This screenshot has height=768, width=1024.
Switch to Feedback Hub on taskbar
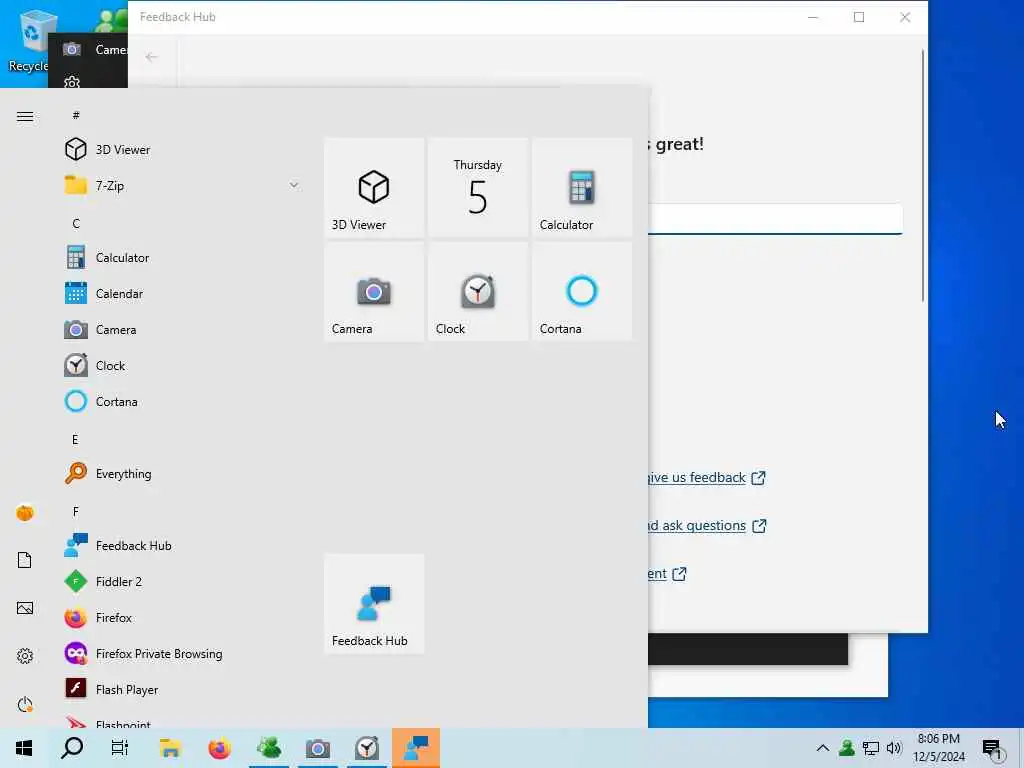click(416, 748)
